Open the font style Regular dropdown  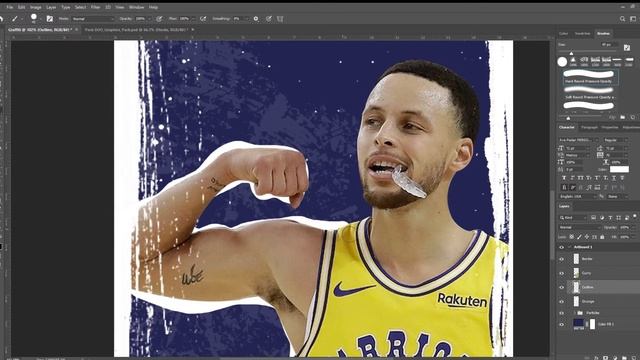click(616, 140)
